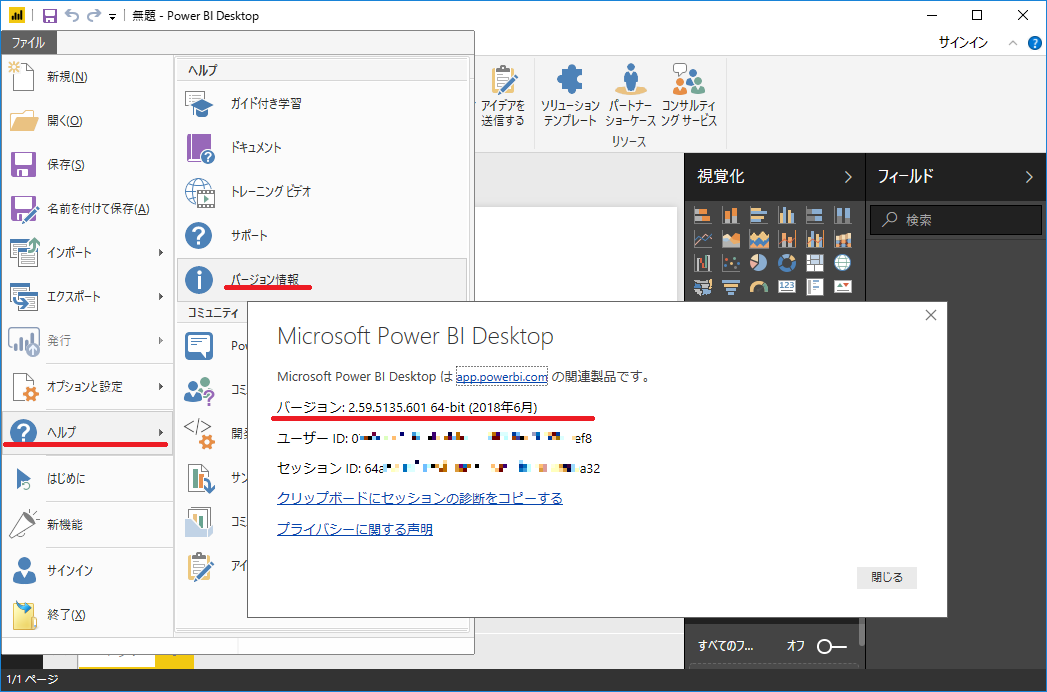Viewport: 1047px width, 692px height.
Task: Click クリップボードにセッションの診断をコピーする link
Action: tap(420, 498)
